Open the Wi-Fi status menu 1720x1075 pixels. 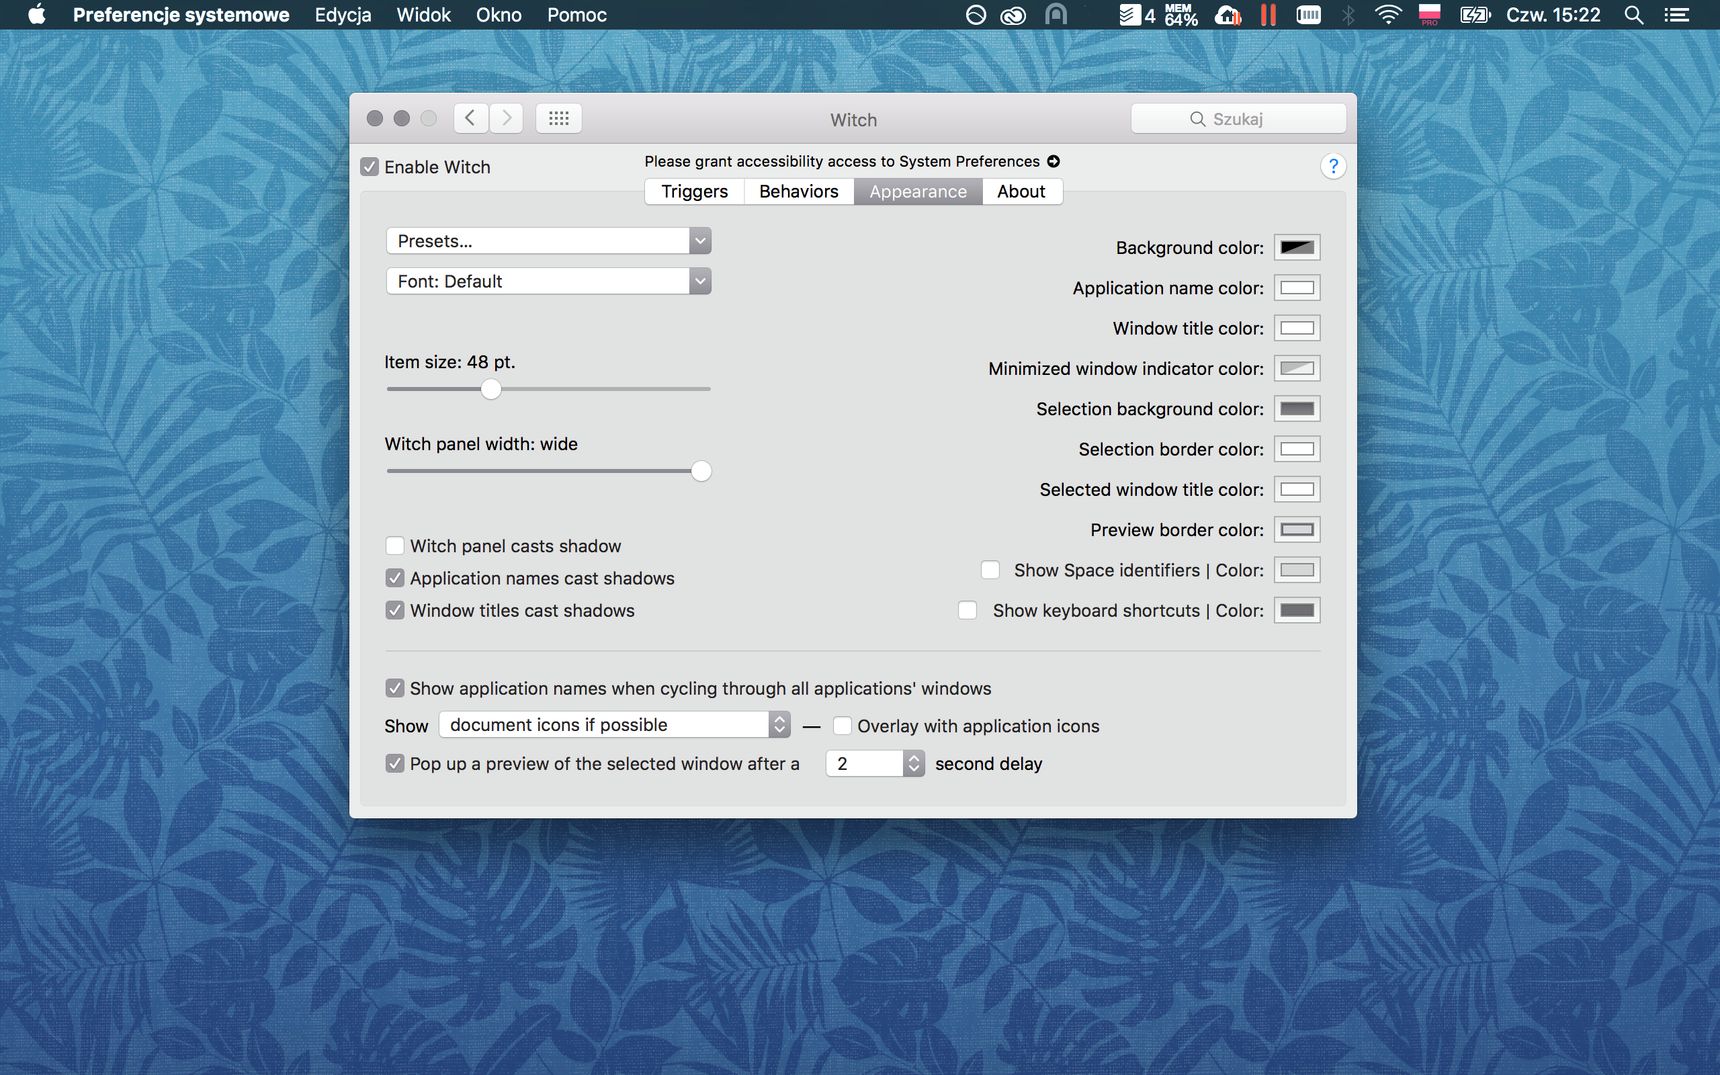tap(1388, 15)
